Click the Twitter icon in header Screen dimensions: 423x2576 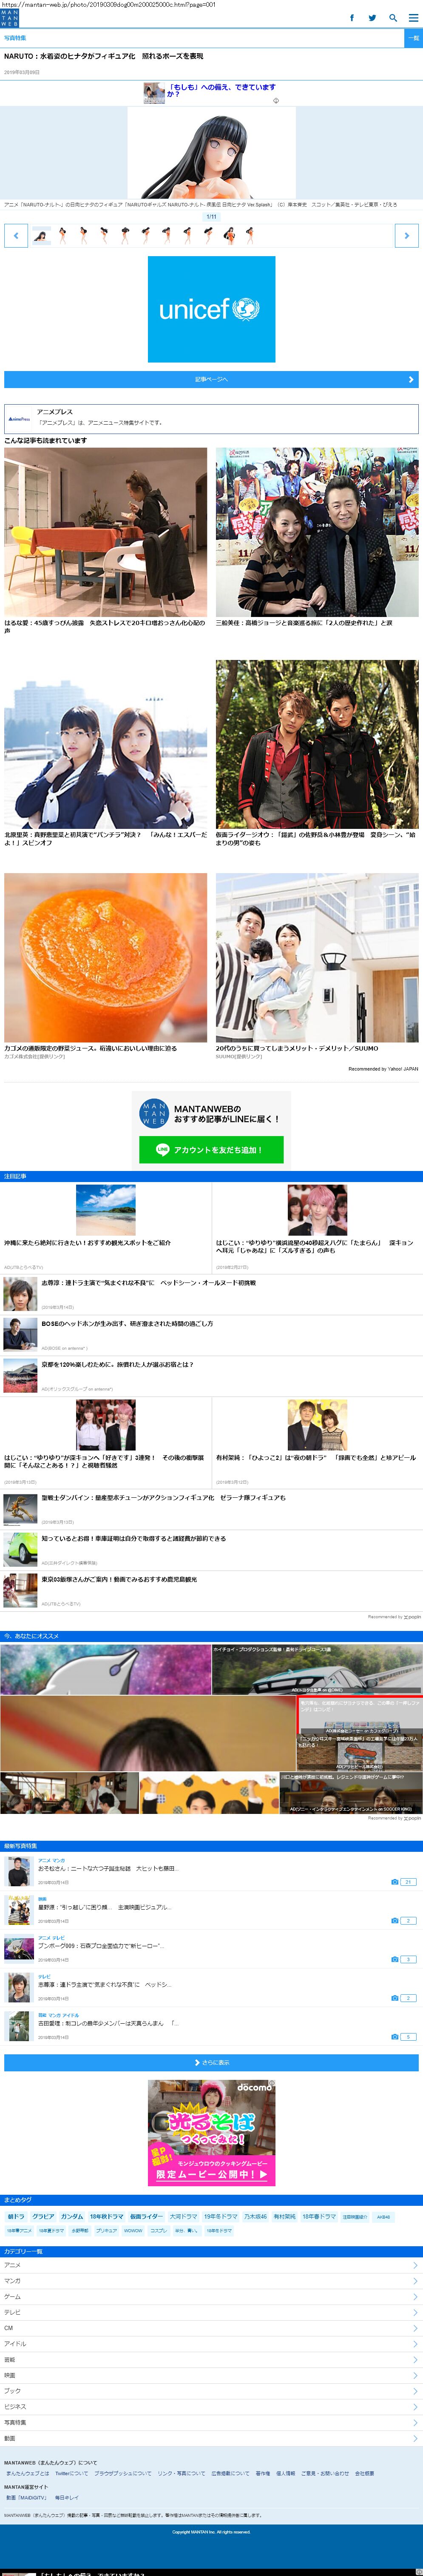372,18
